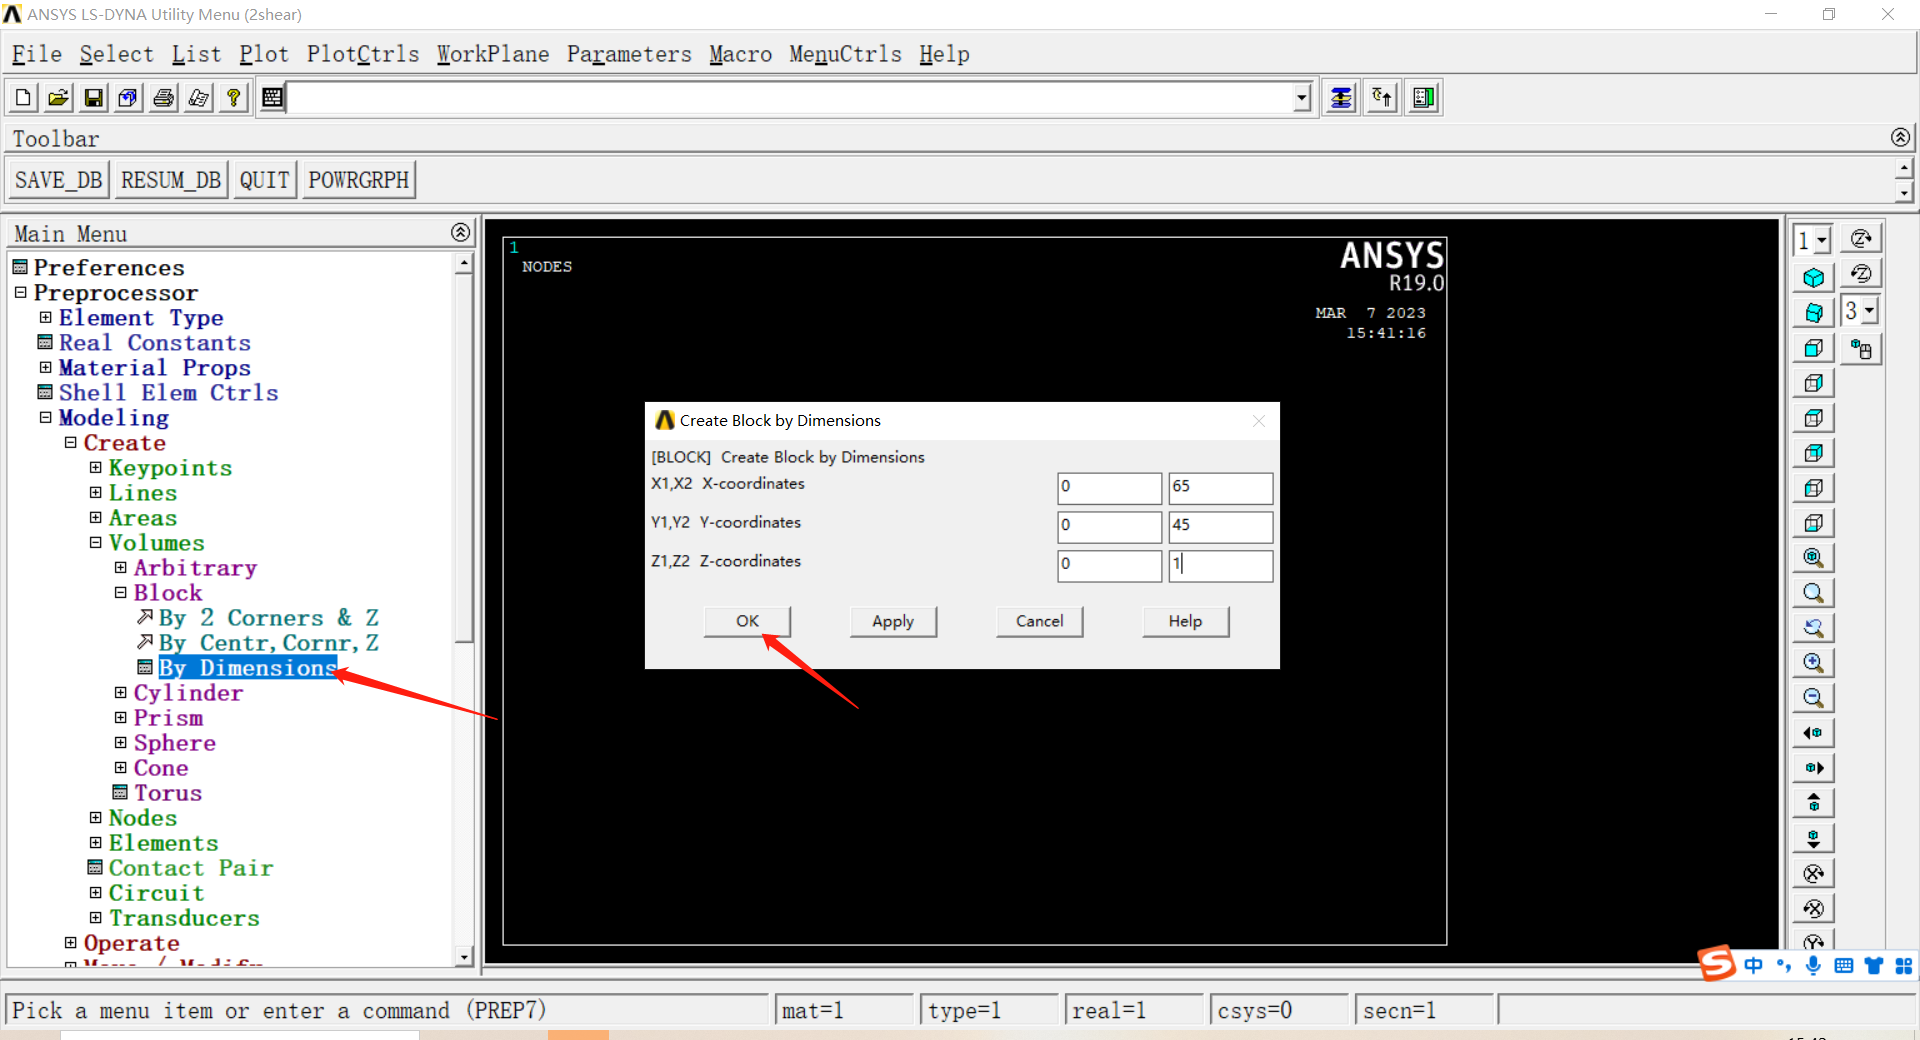This screenshot has width=1920, height=1040.
Task: Click the input method microphone icon
Action: point(1813,965)
